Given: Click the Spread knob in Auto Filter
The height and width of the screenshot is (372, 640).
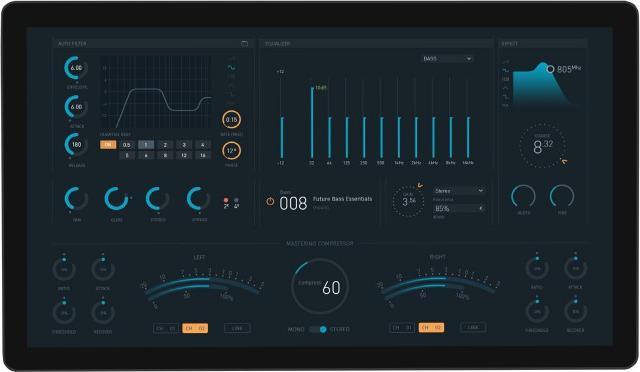Looking at the screenshot, I should click(198, 199).
